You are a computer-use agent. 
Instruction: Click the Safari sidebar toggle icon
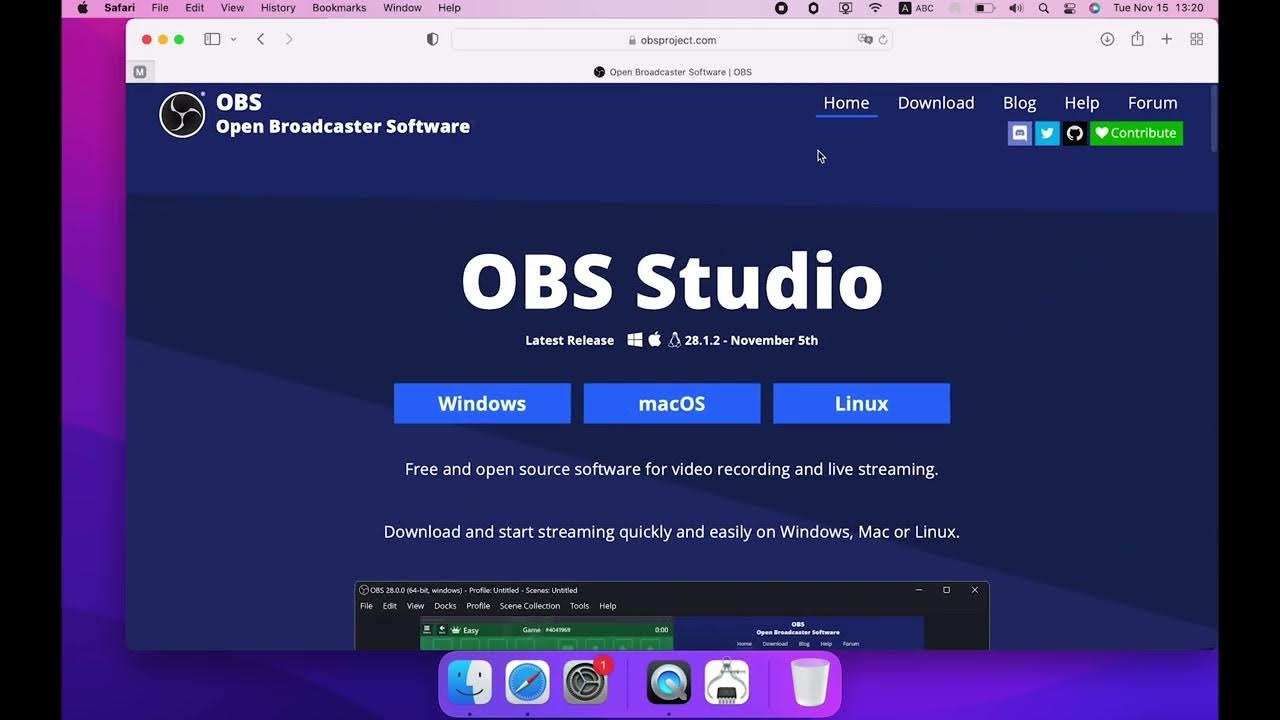[212, 39]
